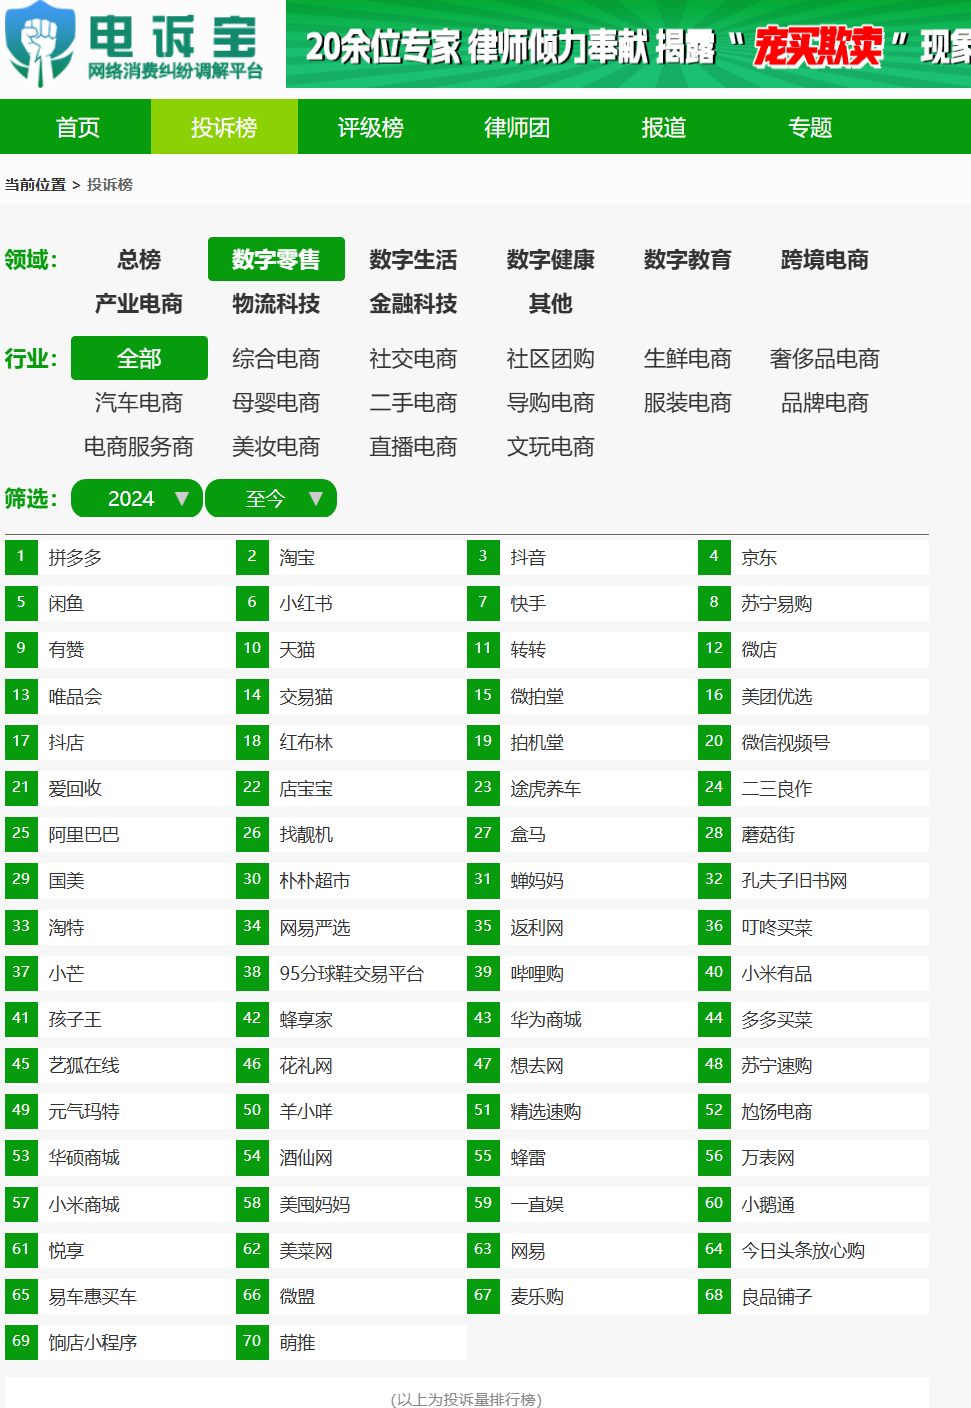Filter by 综合电商 industry
Viewport: 971px width, 1408px height.
coord(276,359)
